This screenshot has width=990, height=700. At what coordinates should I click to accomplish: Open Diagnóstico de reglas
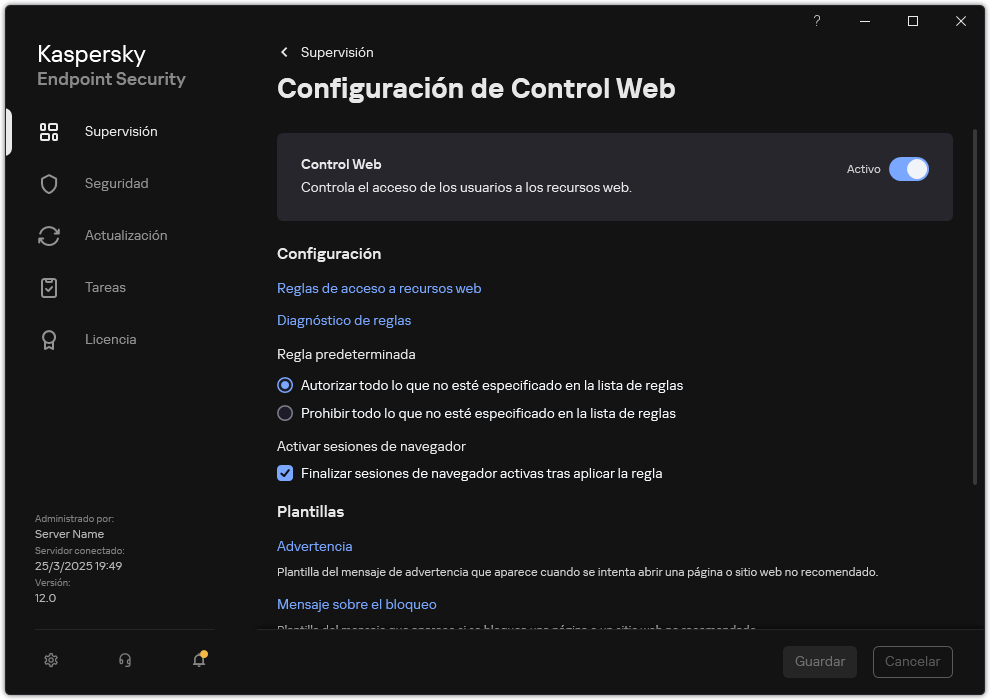coord(344,320)
